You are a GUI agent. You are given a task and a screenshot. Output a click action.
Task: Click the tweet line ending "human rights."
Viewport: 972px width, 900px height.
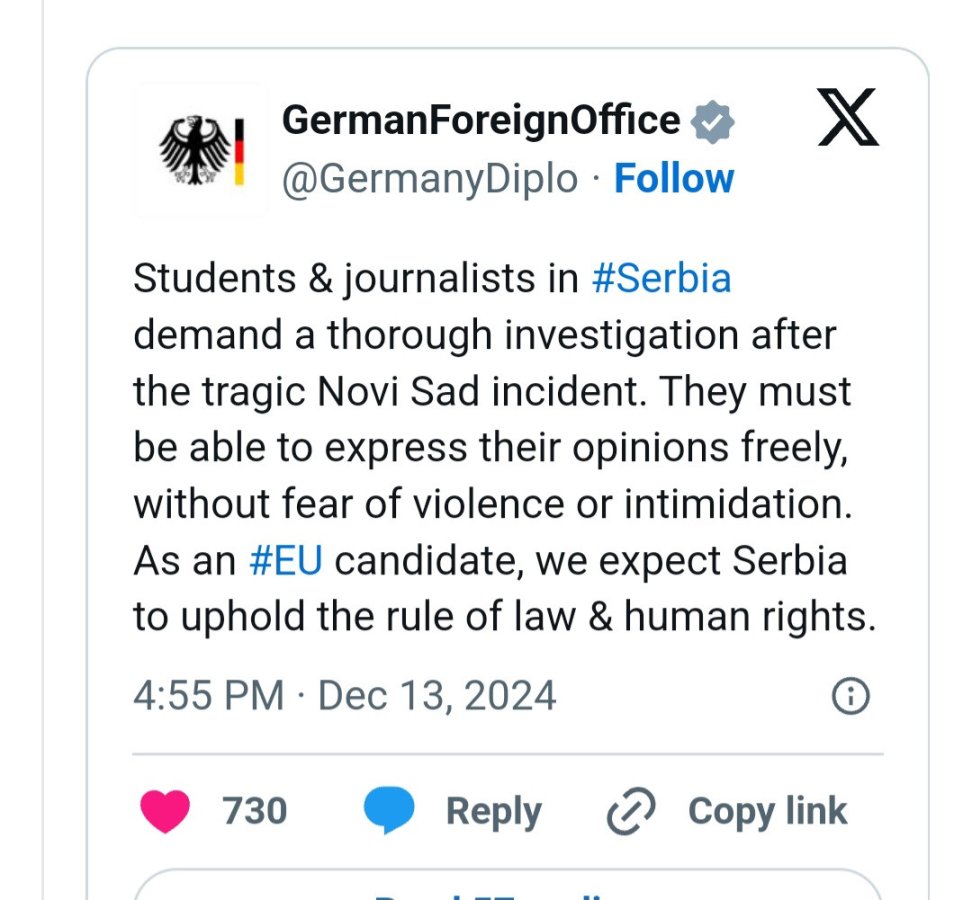click(x=504, y=617)
